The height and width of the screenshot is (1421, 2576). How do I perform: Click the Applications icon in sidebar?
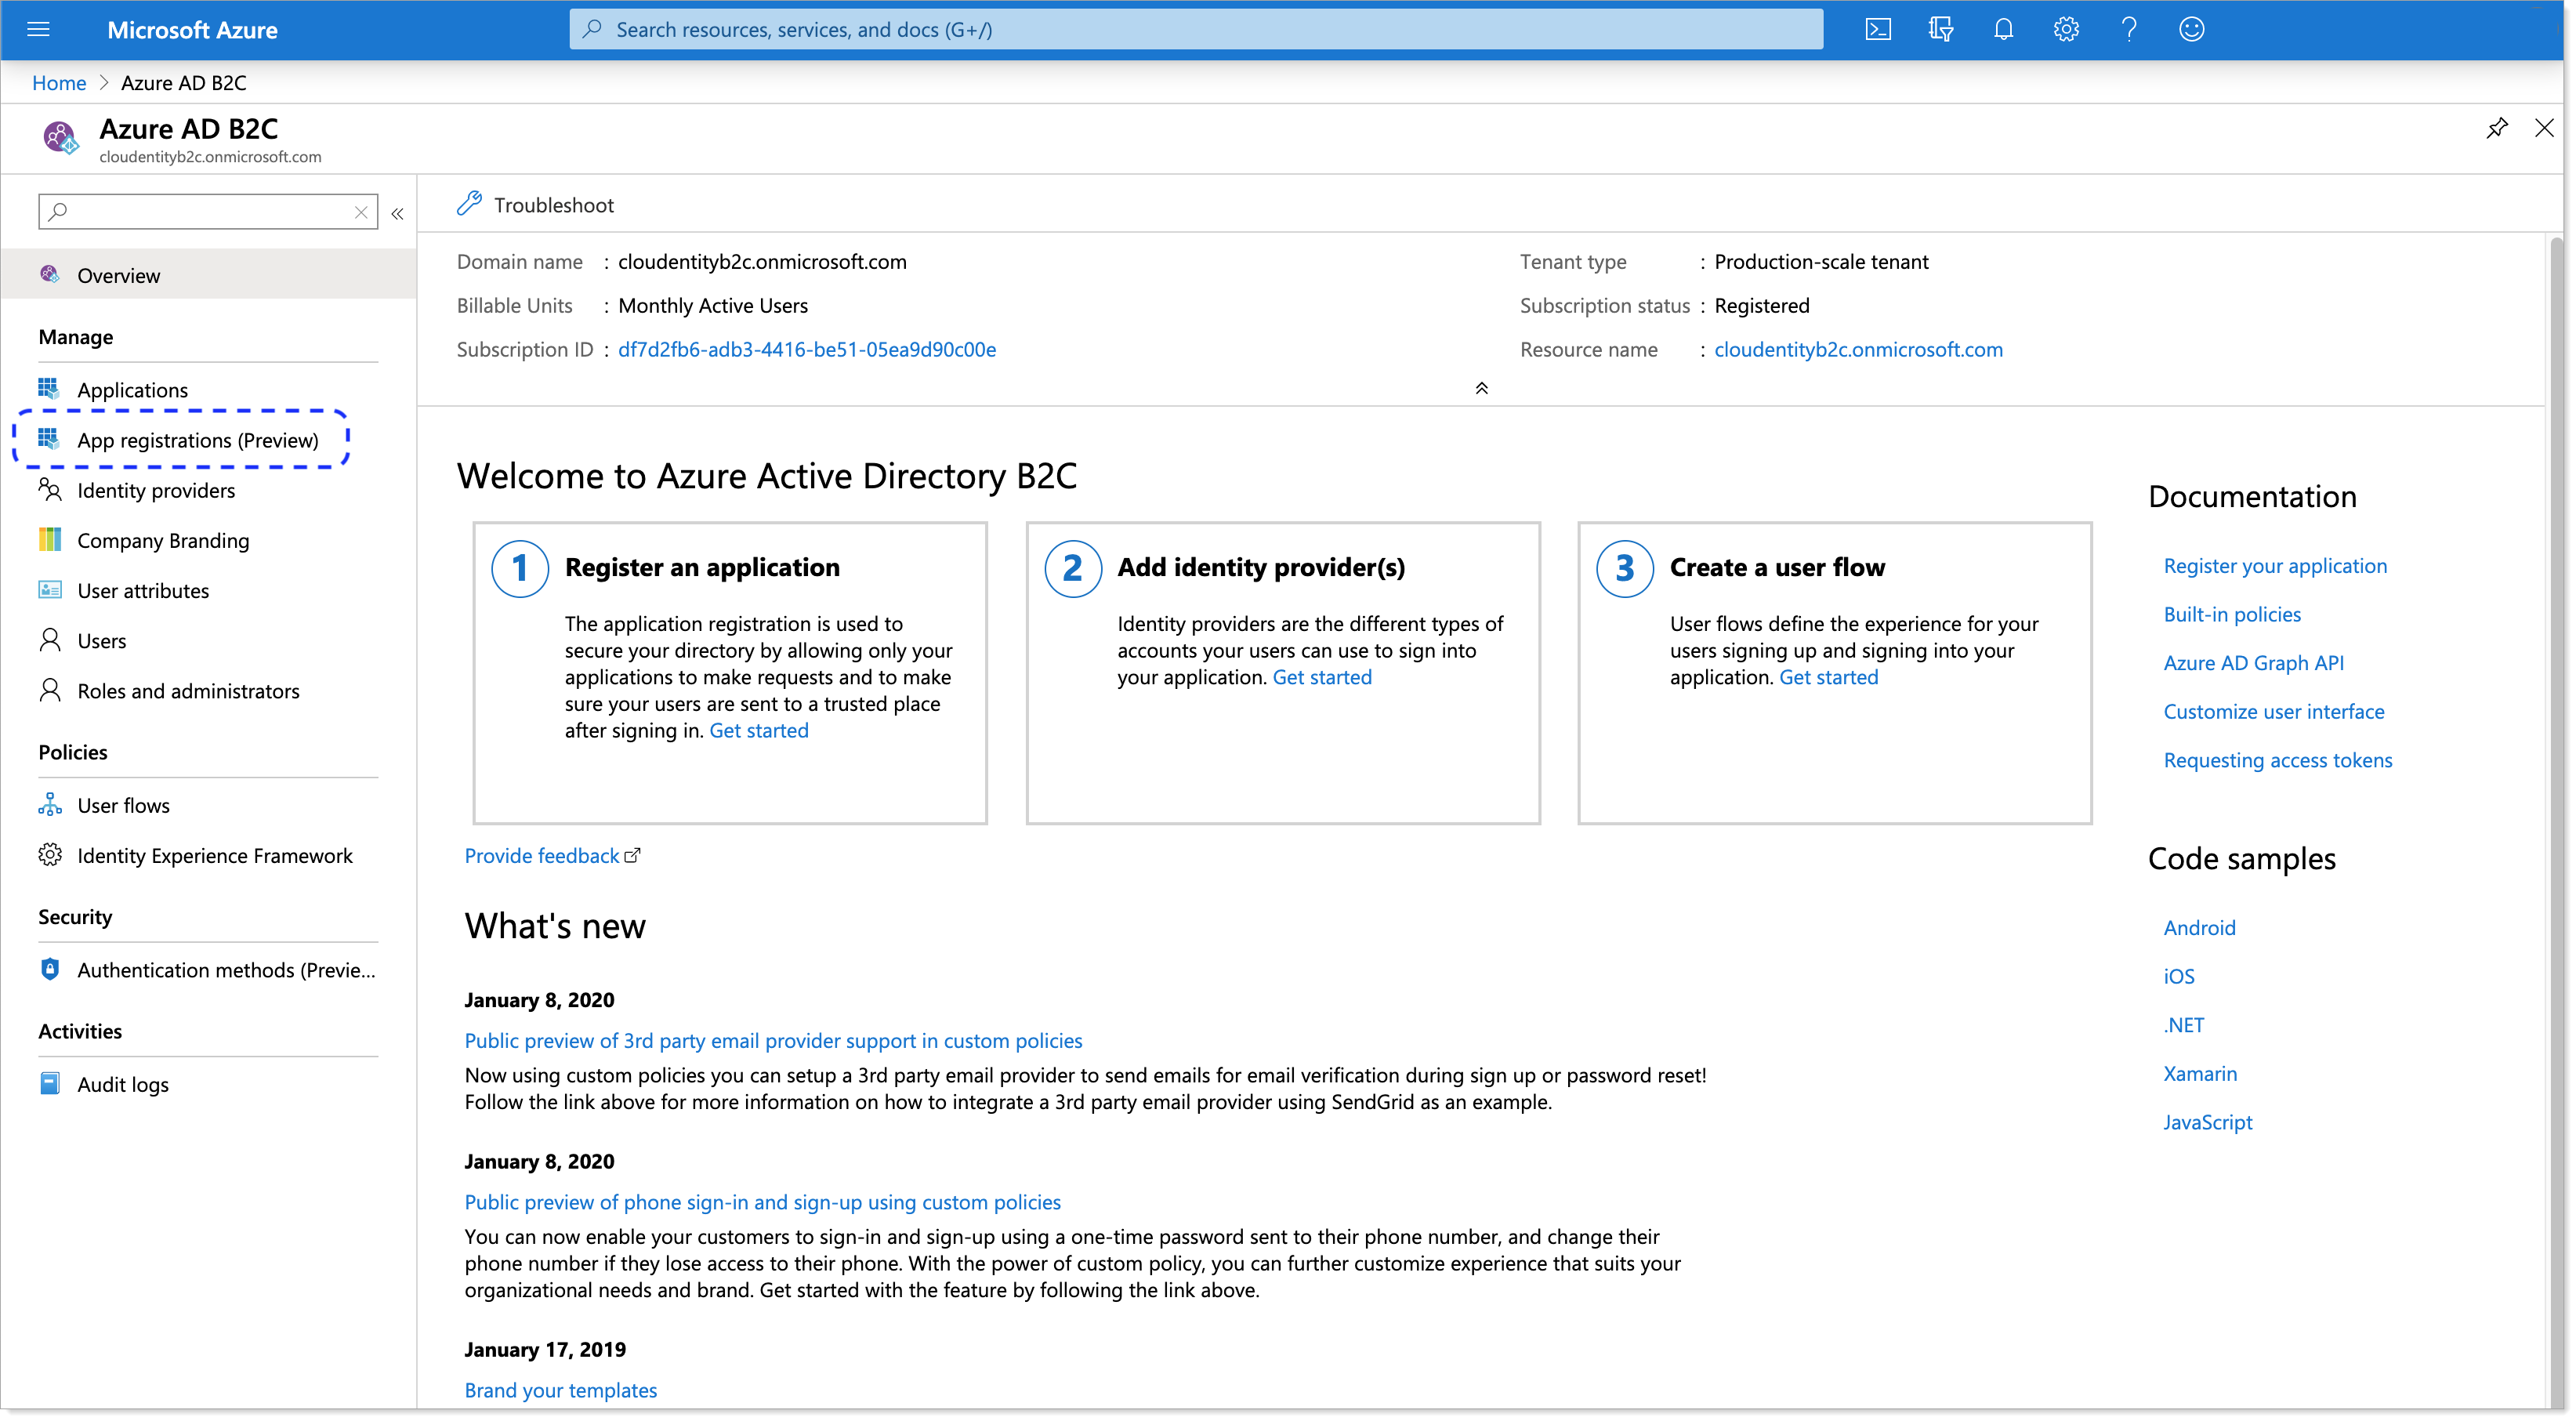pyautogui.click(x=49, y=386)
